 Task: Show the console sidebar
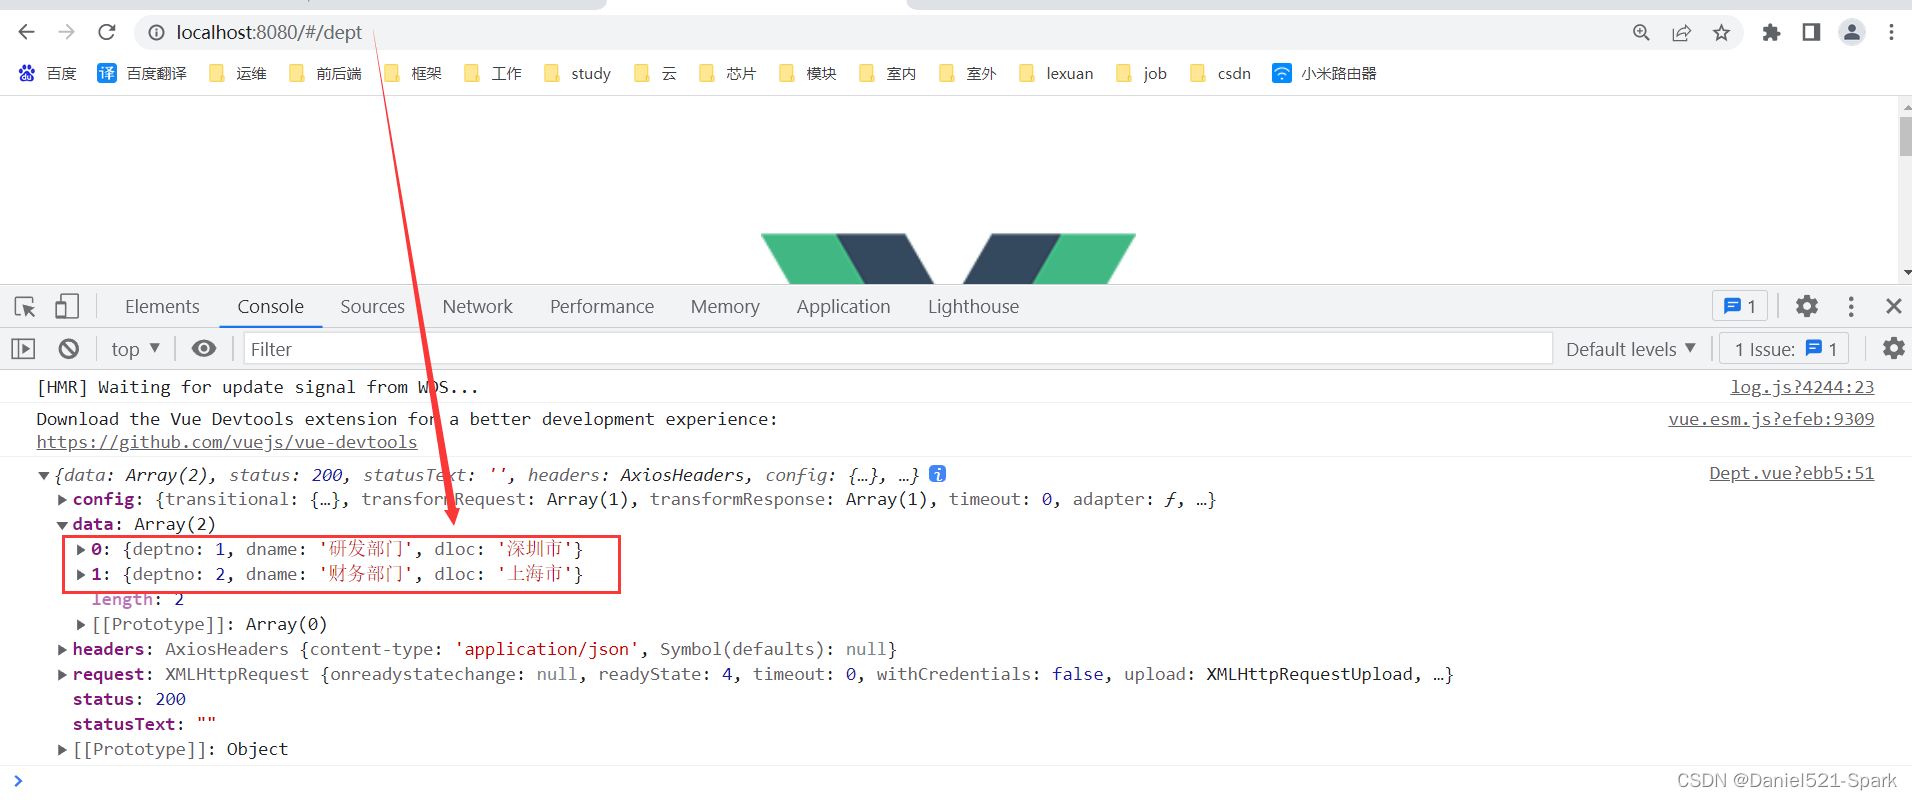click(x=23, y=348)
